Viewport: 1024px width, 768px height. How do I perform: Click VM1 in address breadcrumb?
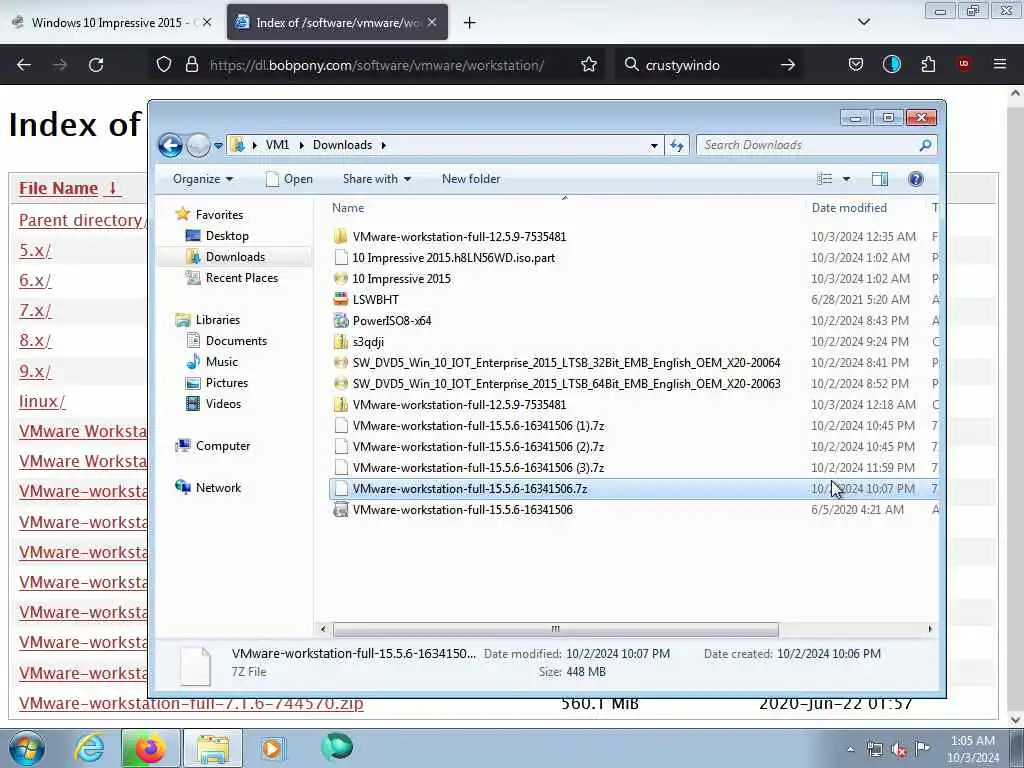[277, 145]
